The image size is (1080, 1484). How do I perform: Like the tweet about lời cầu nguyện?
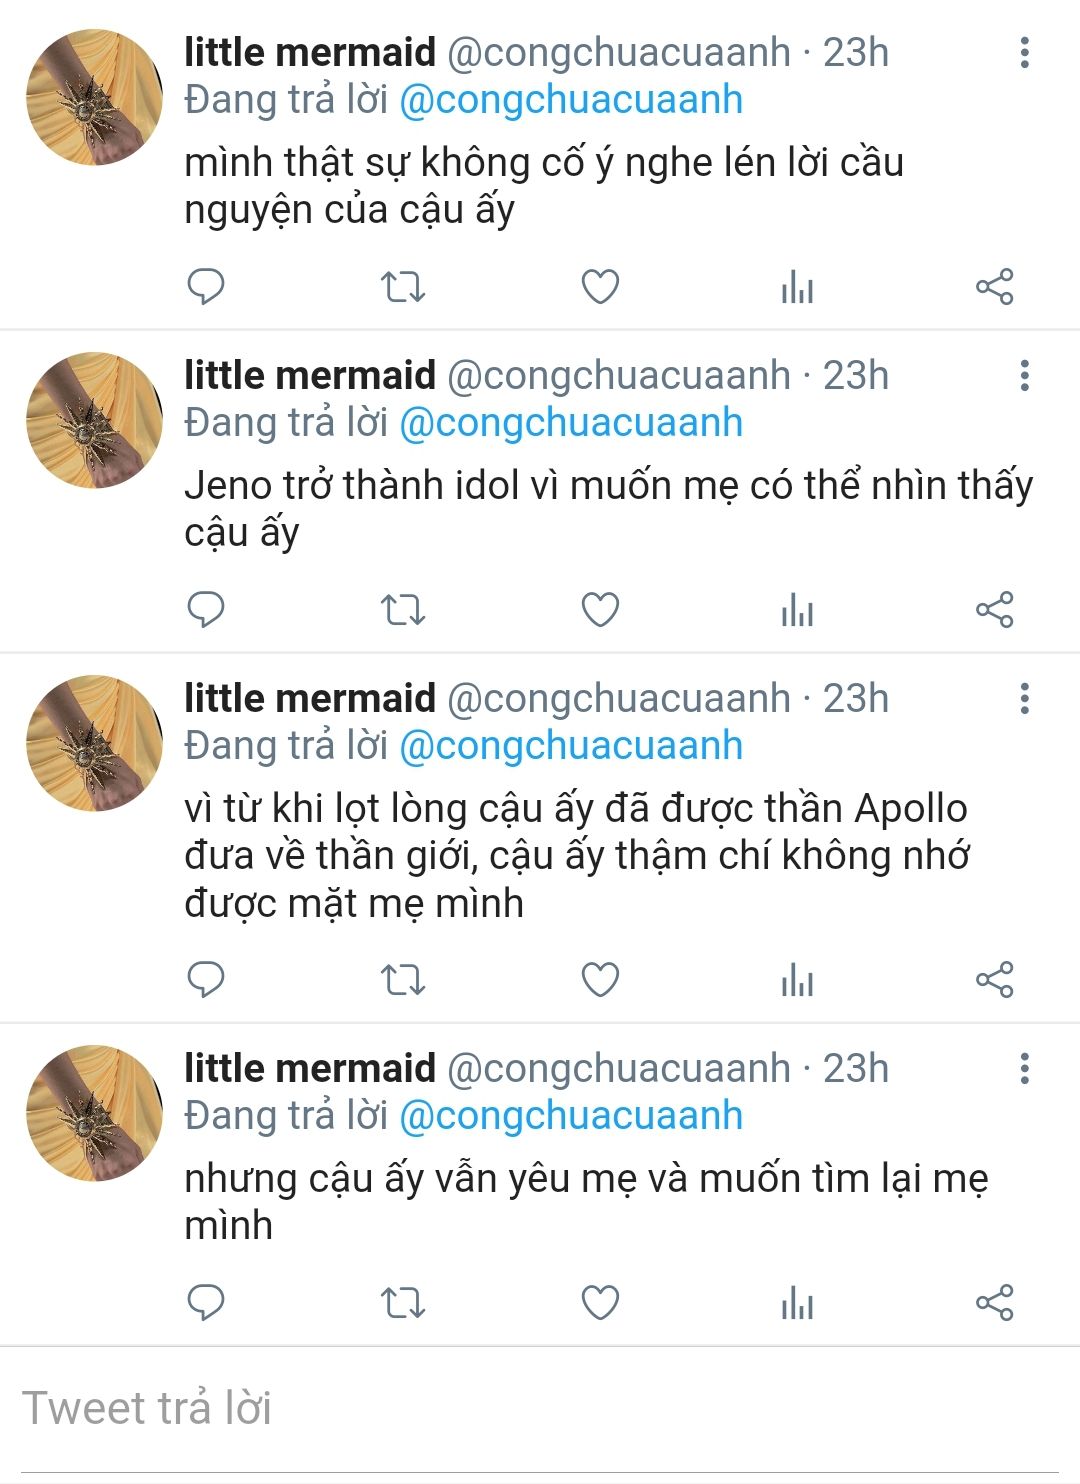600,286
